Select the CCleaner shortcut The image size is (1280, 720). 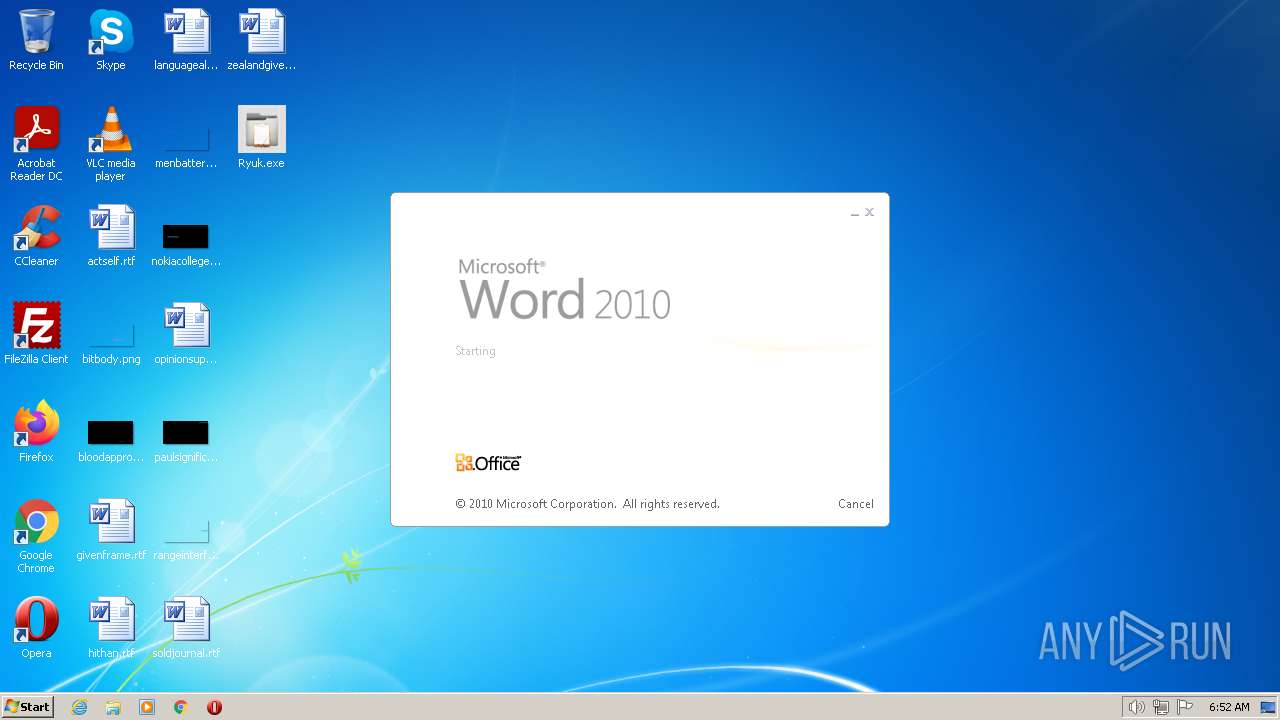pyautogui.click(x=36, y=236)
